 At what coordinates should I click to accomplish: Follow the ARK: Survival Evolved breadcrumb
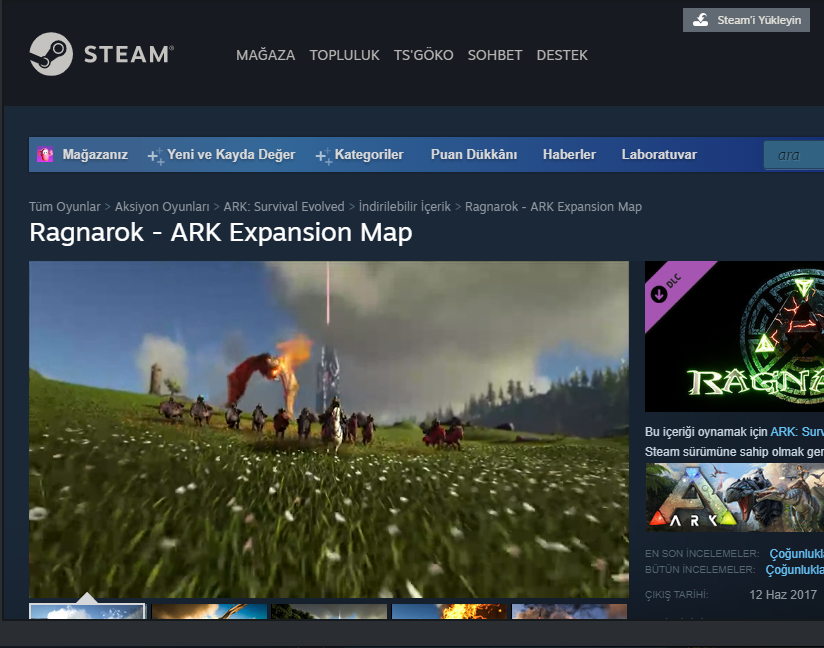coord(284,207)
